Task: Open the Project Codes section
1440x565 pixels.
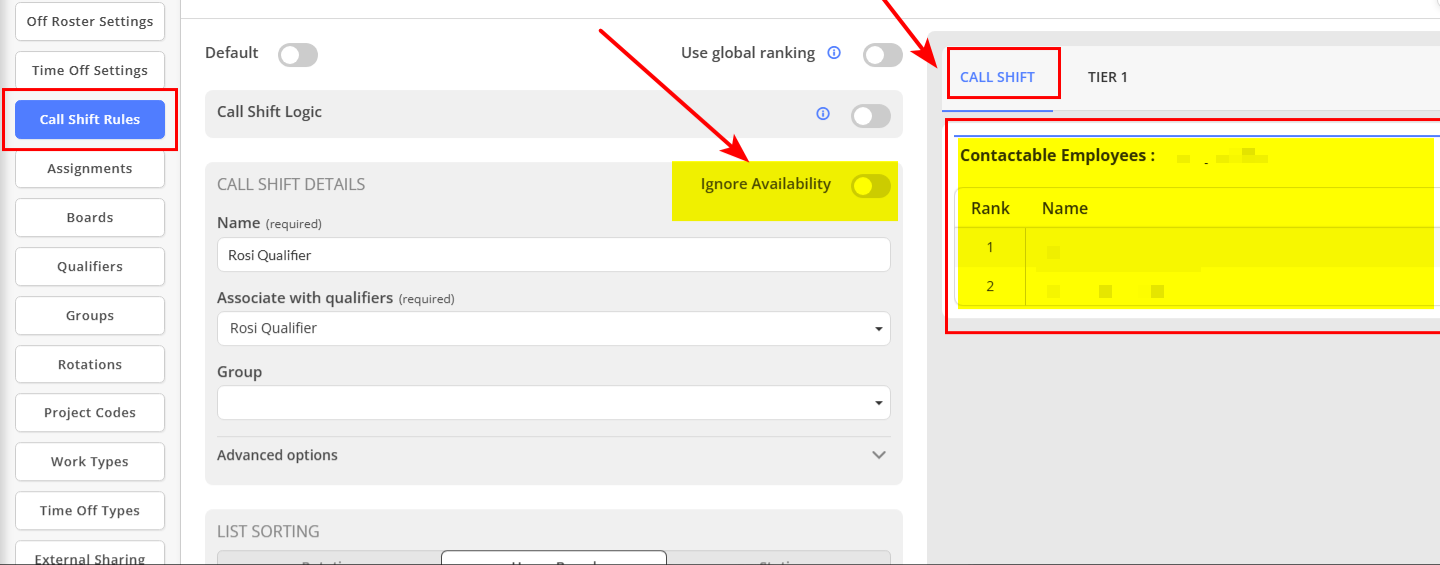Action: [x=90, y=412]
